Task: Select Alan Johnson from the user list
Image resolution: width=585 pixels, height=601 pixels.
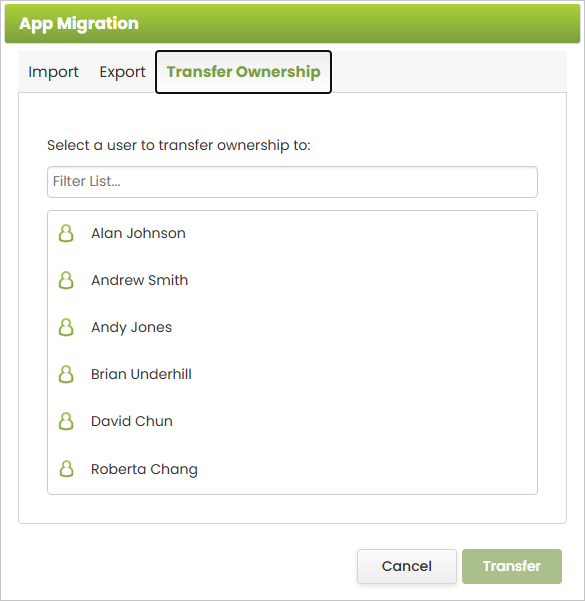Action: [292, 233]
